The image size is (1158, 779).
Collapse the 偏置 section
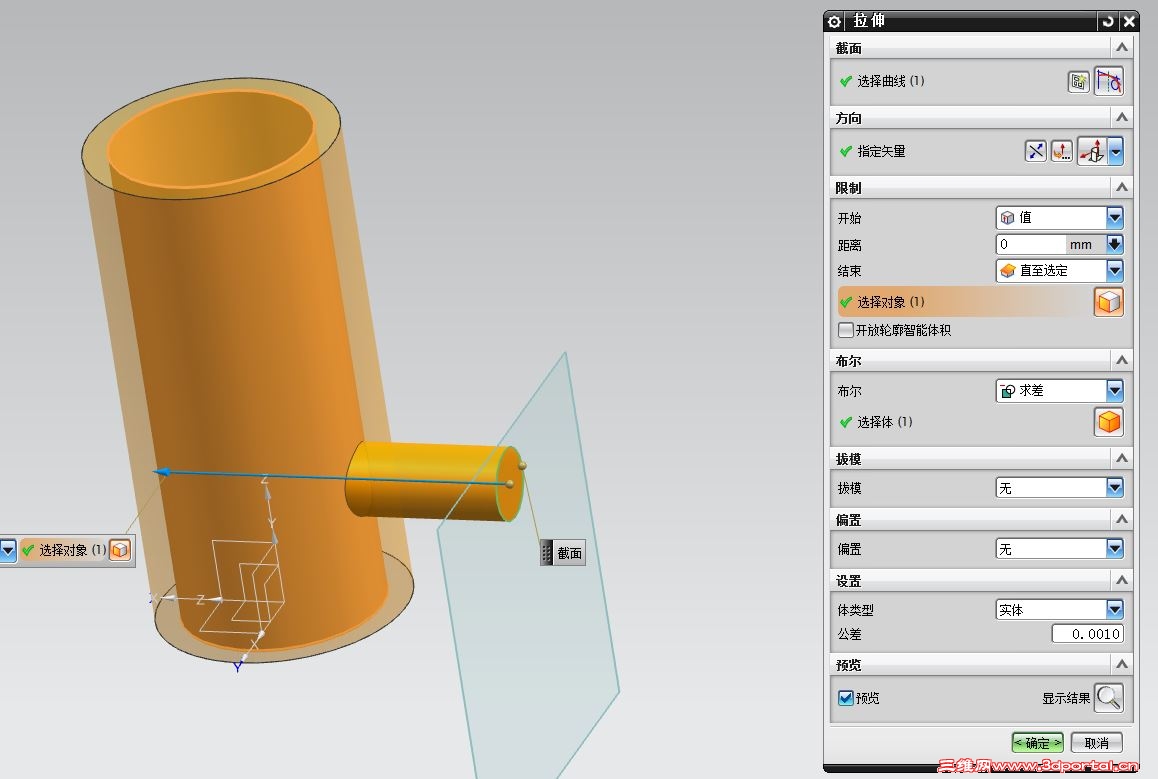(1122, 519)
